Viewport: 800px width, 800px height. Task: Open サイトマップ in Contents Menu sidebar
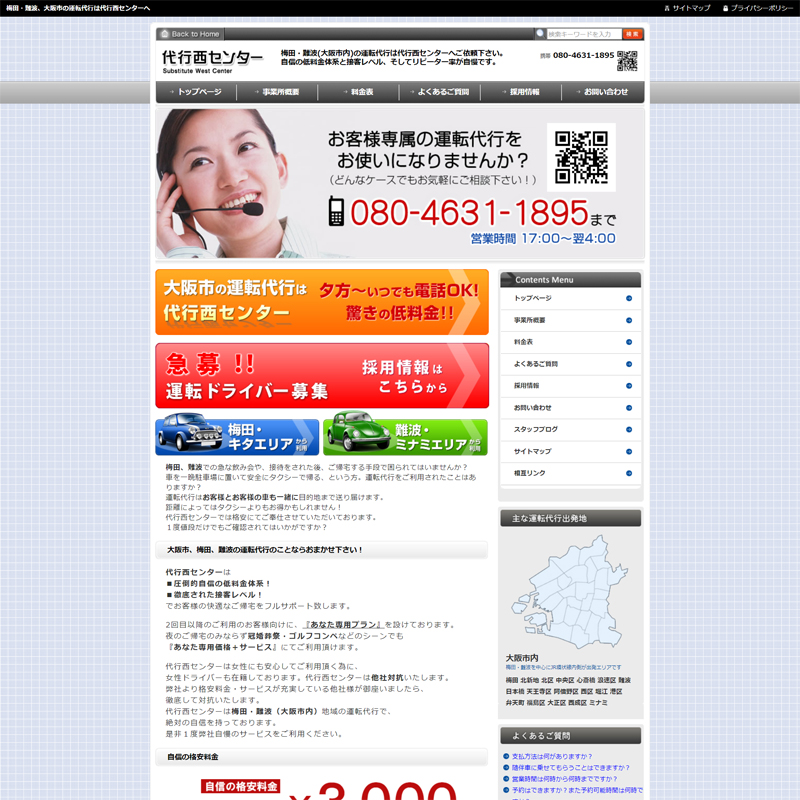coord(570,452)
